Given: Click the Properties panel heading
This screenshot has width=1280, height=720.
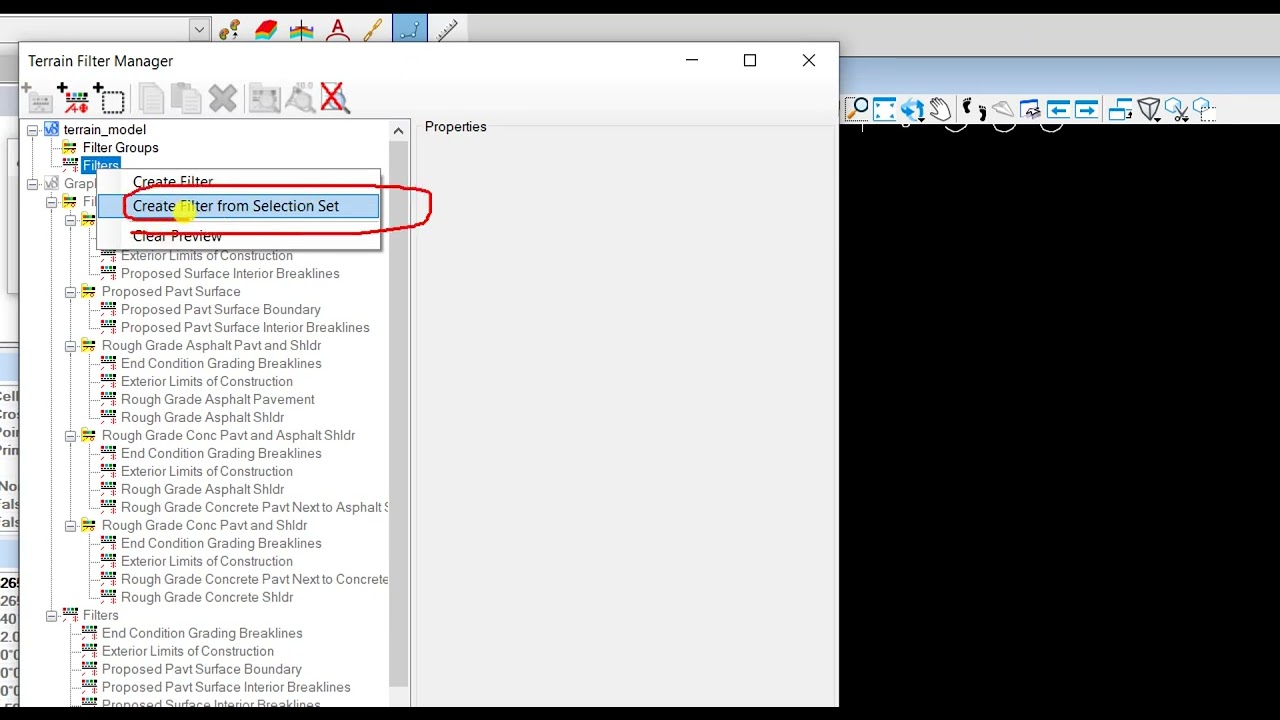Looking at the screenshot, I should (x=455, y=127).
